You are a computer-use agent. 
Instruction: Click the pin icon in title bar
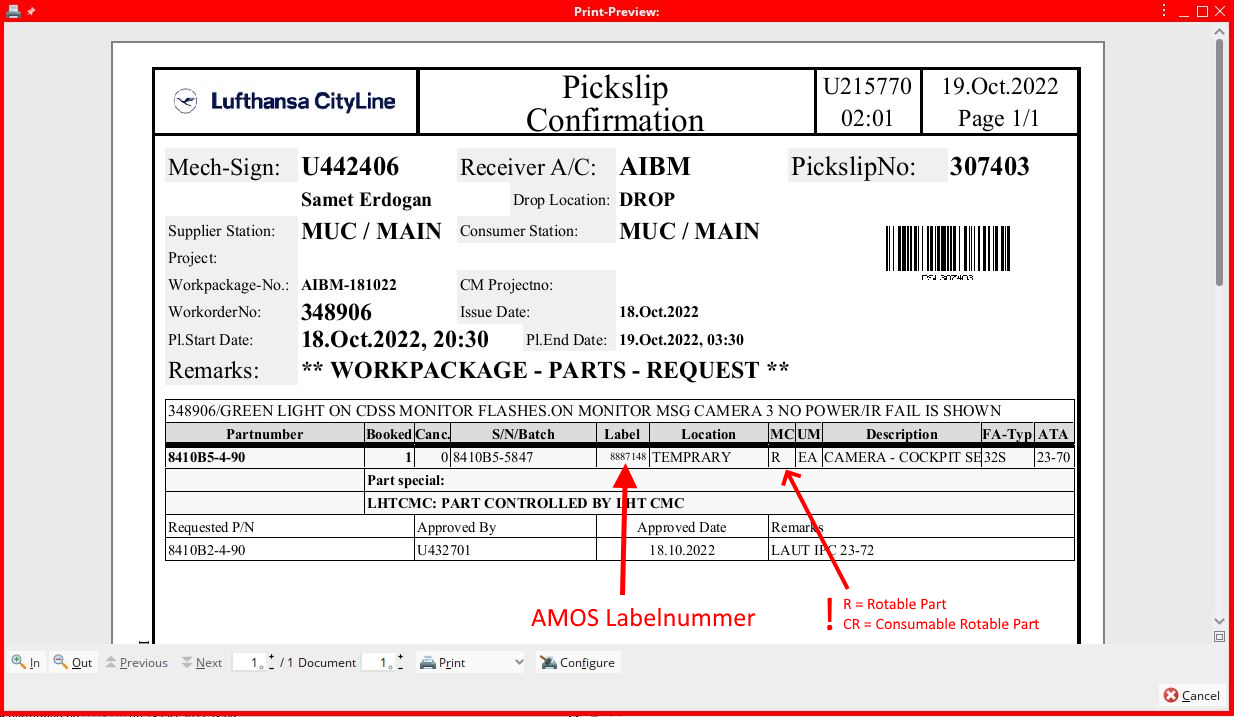tap(31, 11)
